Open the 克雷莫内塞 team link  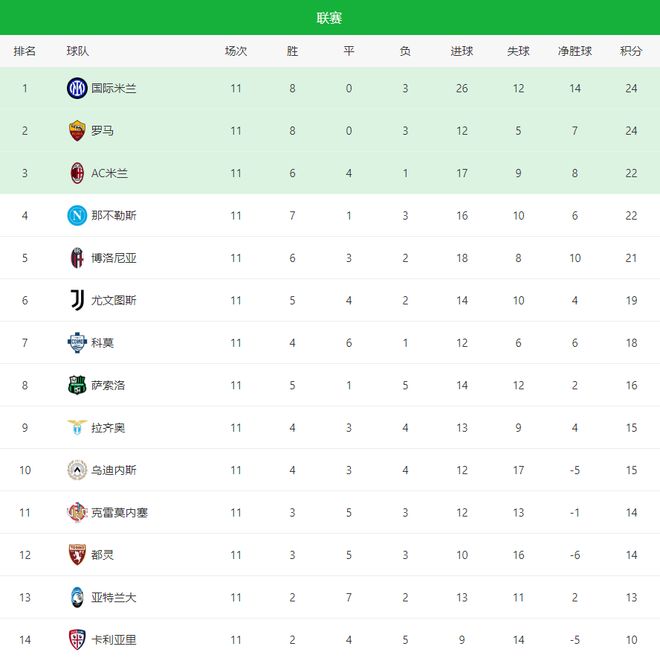(x=120, y=513)
